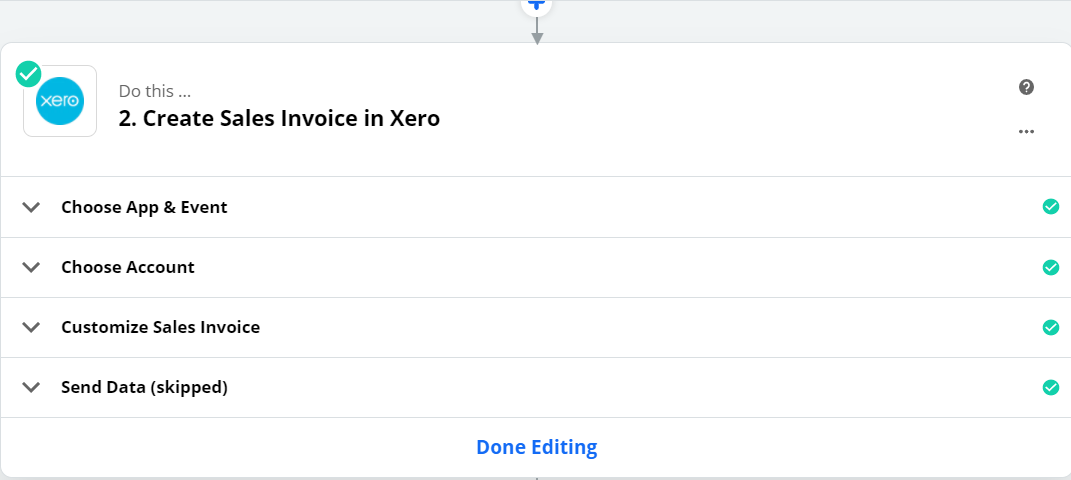Open the Customize Sales Invoice section
This screenshot has height=480, width=1071.
536,327
